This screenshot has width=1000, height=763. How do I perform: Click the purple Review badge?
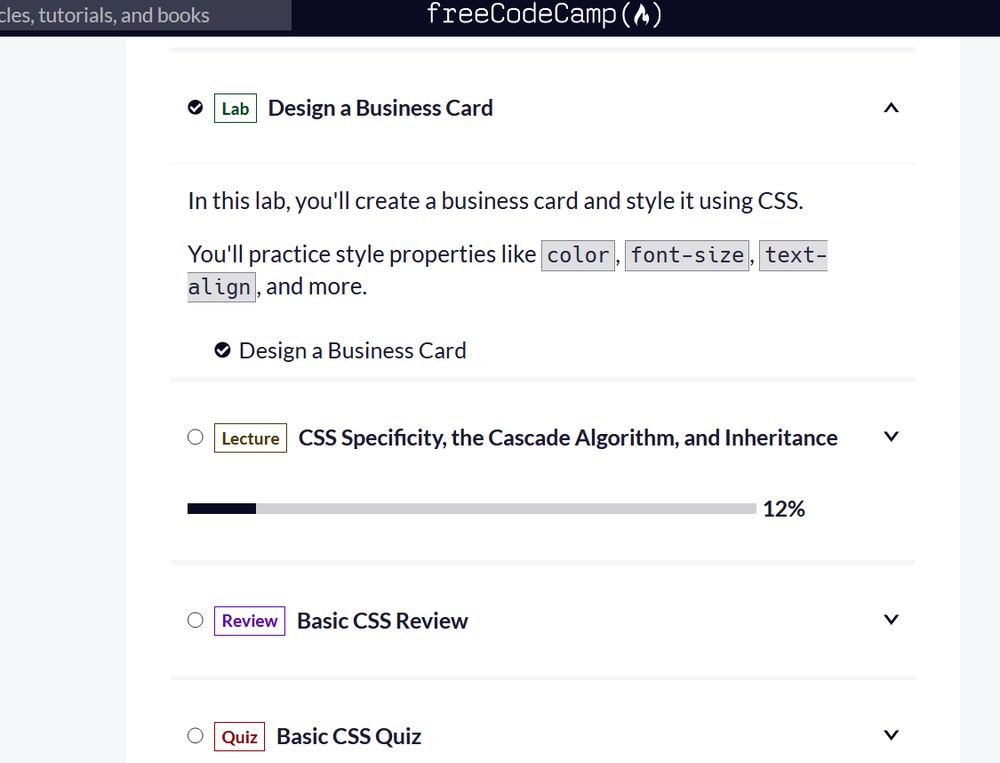click(248, 620)
